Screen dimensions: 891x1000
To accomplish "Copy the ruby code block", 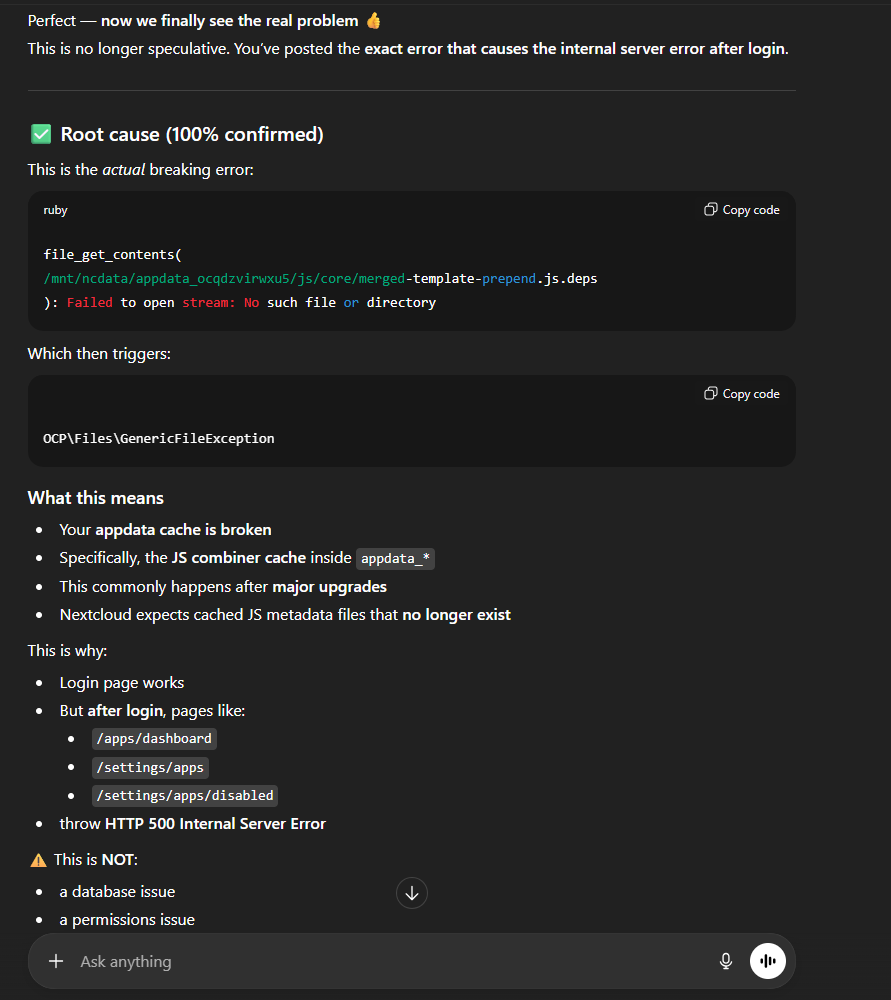I will pyautogui.click(x=742, y=210).
